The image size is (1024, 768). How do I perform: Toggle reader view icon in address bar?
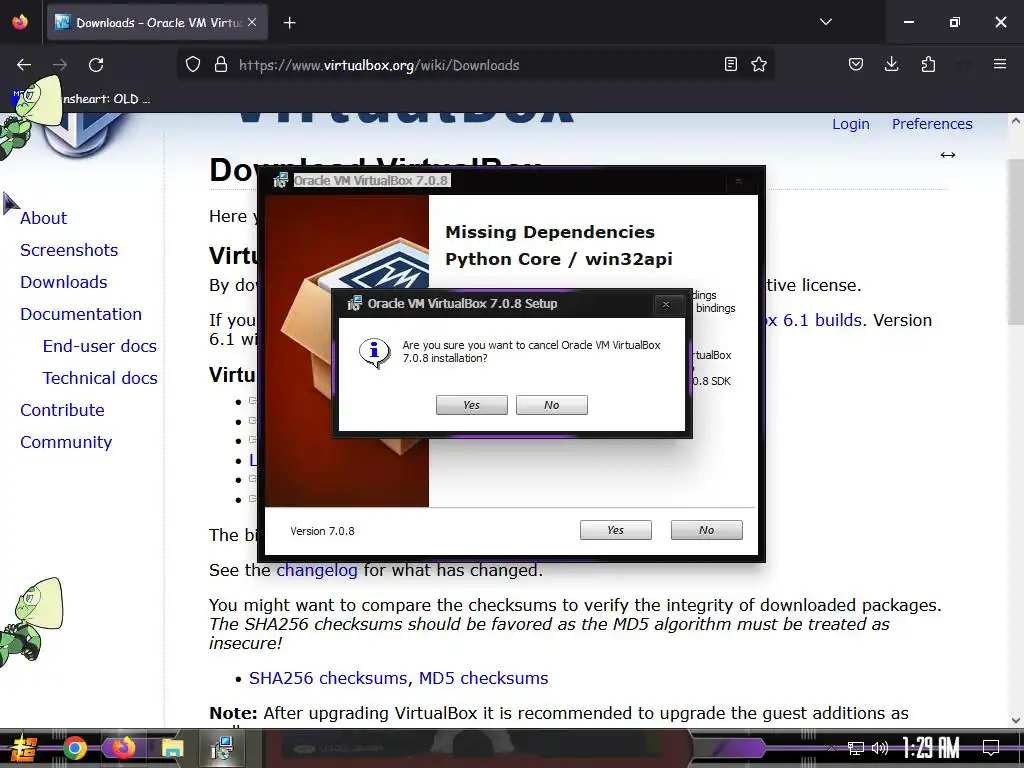pos(731,64)
